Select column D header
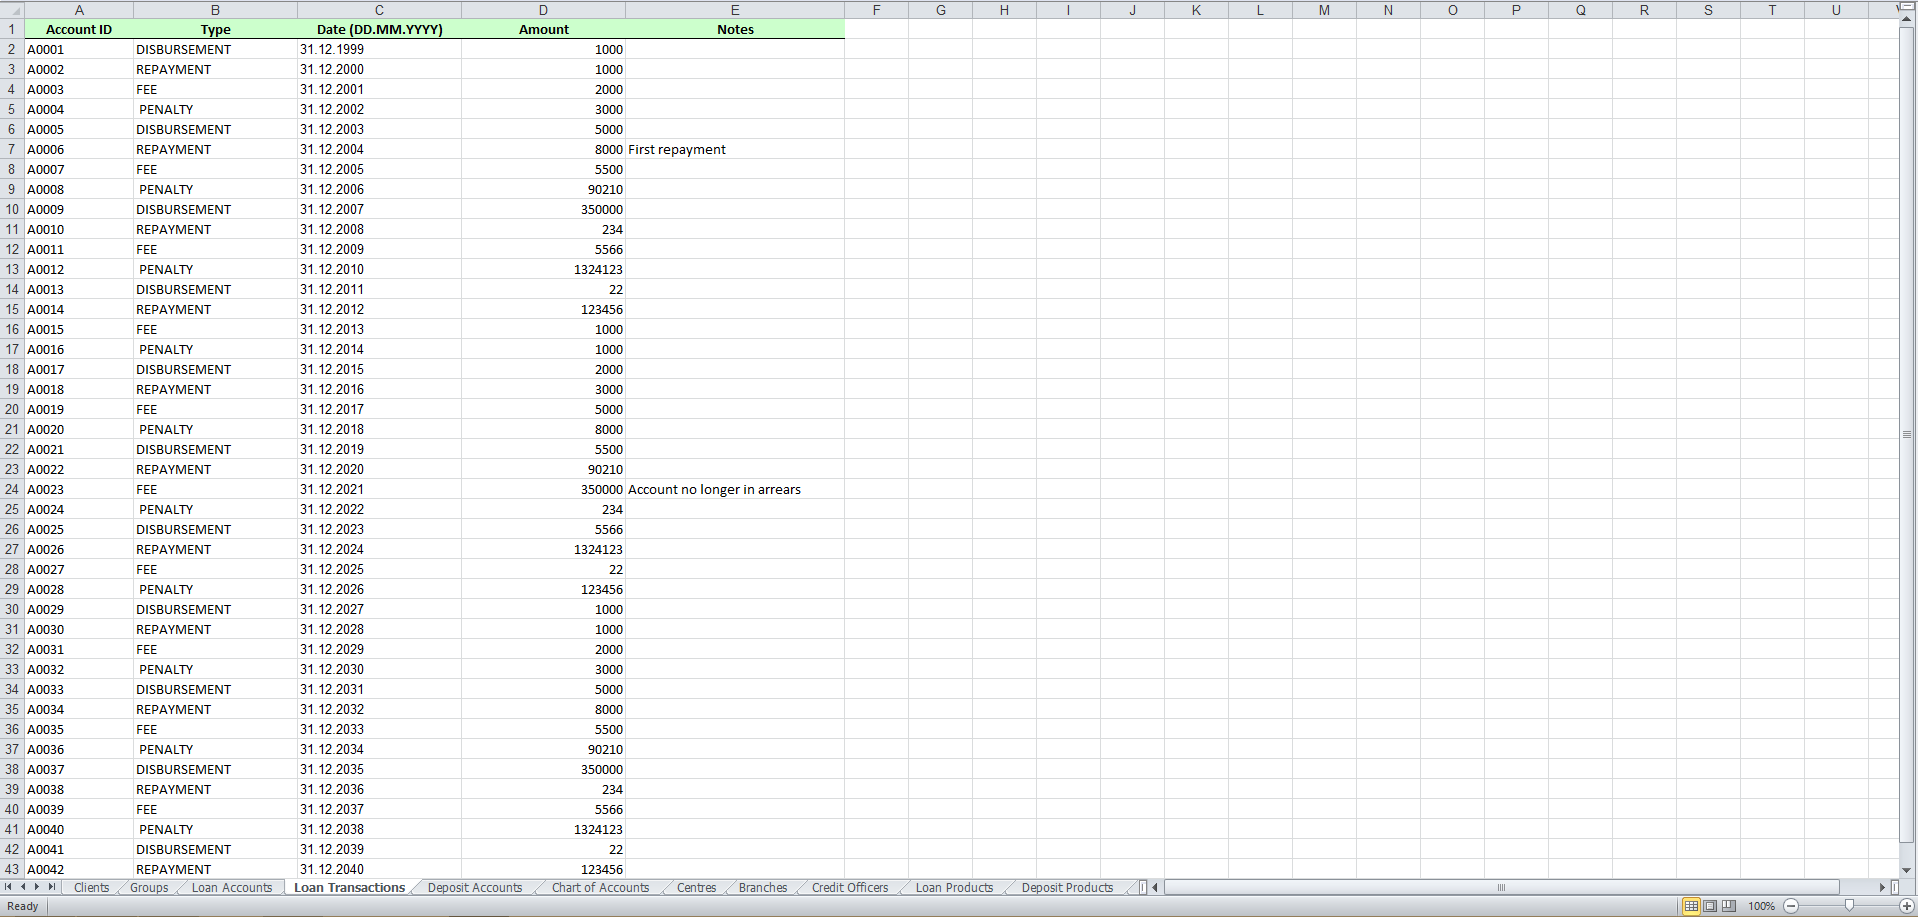Screen dimensions: 1918x917 pyautogui.click(x=543, y=10)
